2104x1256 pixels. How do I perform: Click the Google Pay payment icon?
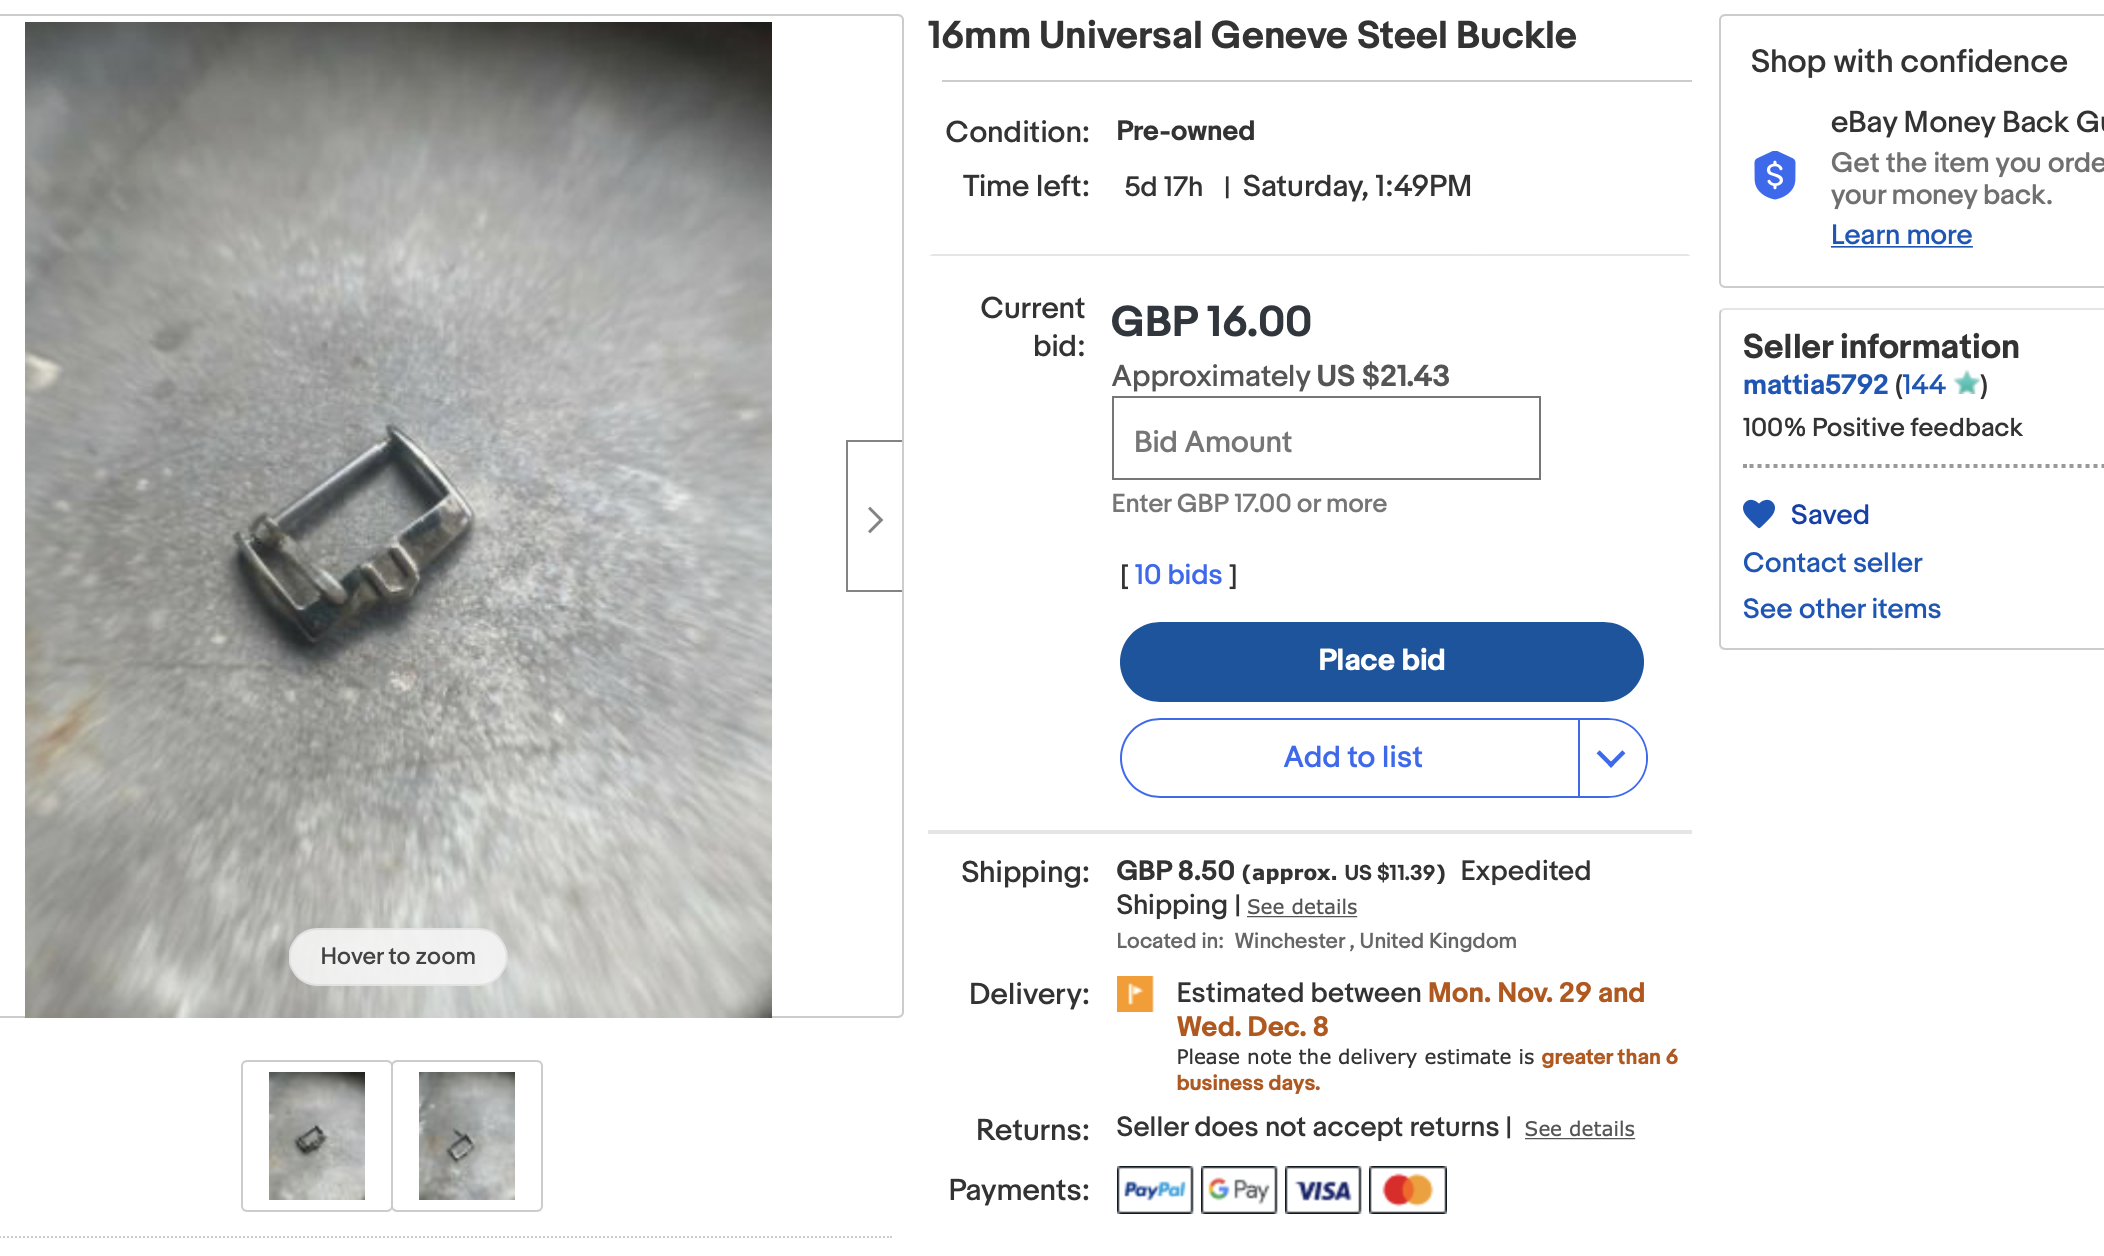click(x=1238, y=1190)
